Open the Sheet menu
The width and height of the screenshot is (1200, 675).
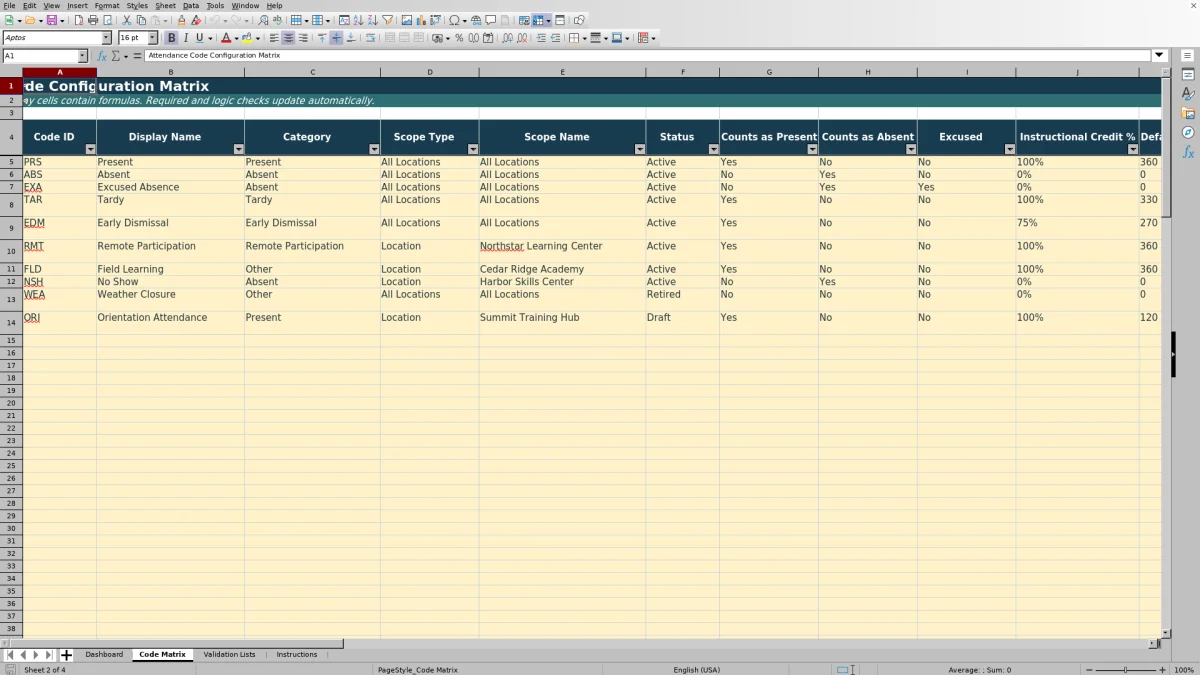click(165, 6)
